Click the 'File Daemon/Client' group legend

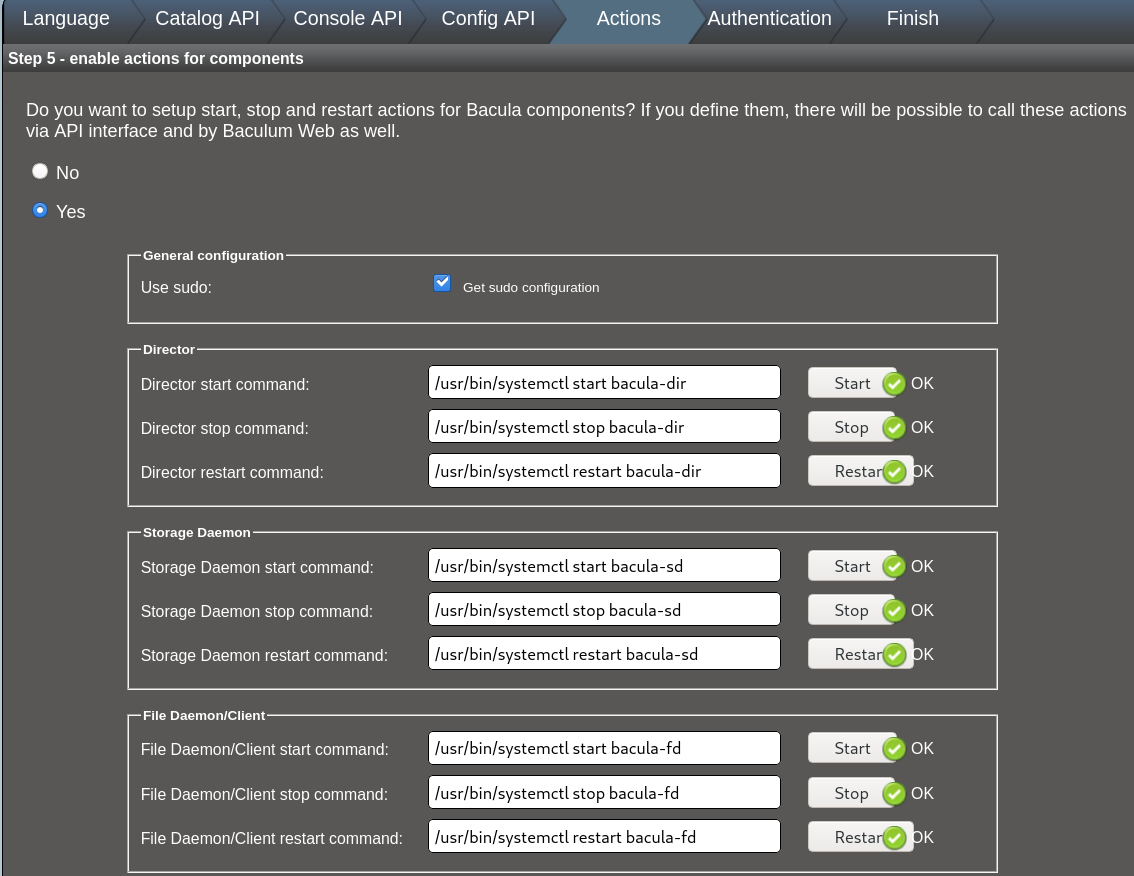pos(204,715)
